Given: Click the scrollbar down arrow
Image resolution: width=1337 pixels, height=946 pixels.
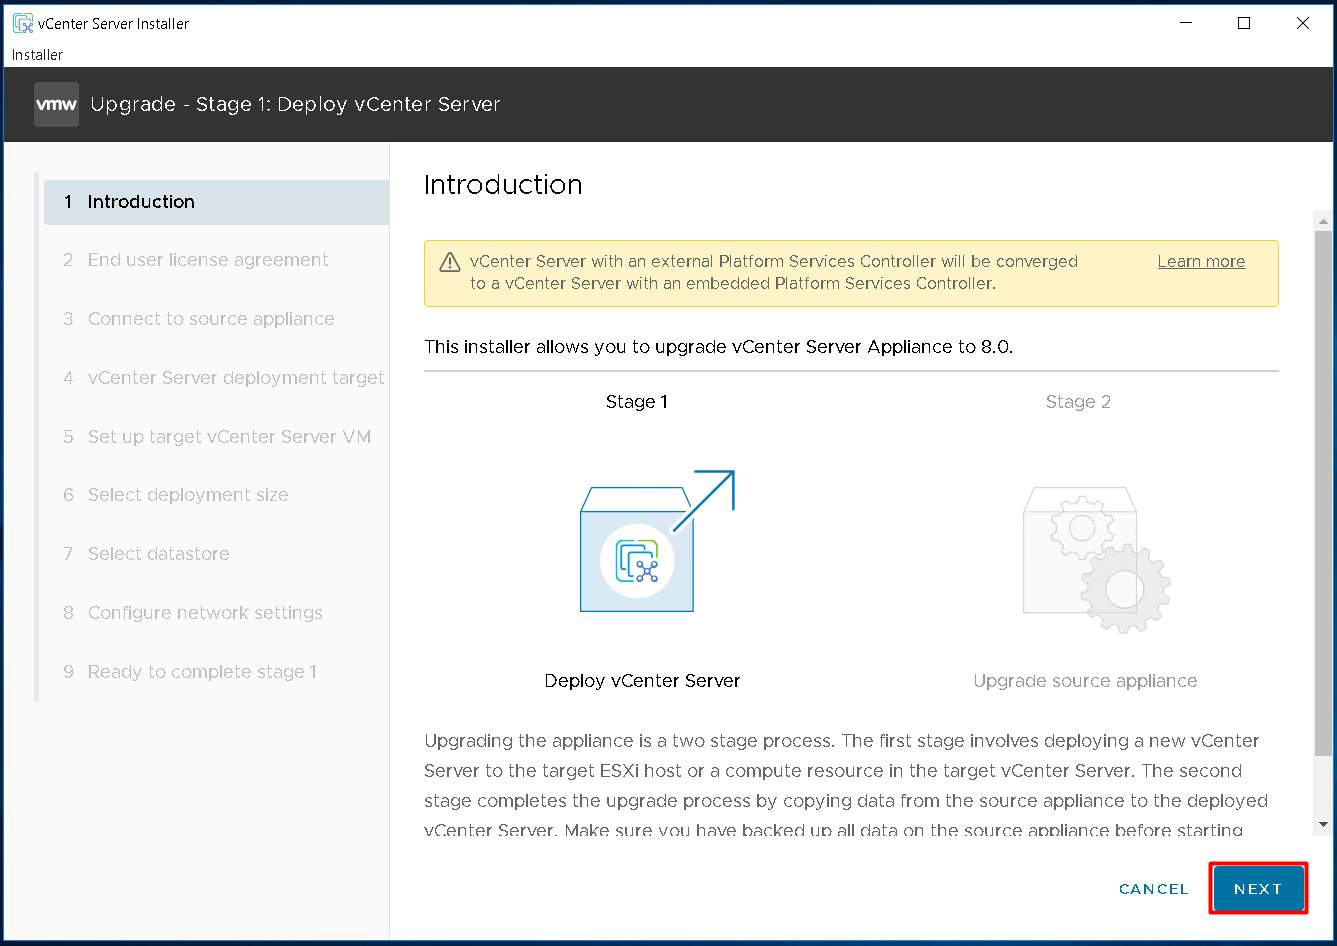Looking at the screenshot, I should tap(1324, 825).
